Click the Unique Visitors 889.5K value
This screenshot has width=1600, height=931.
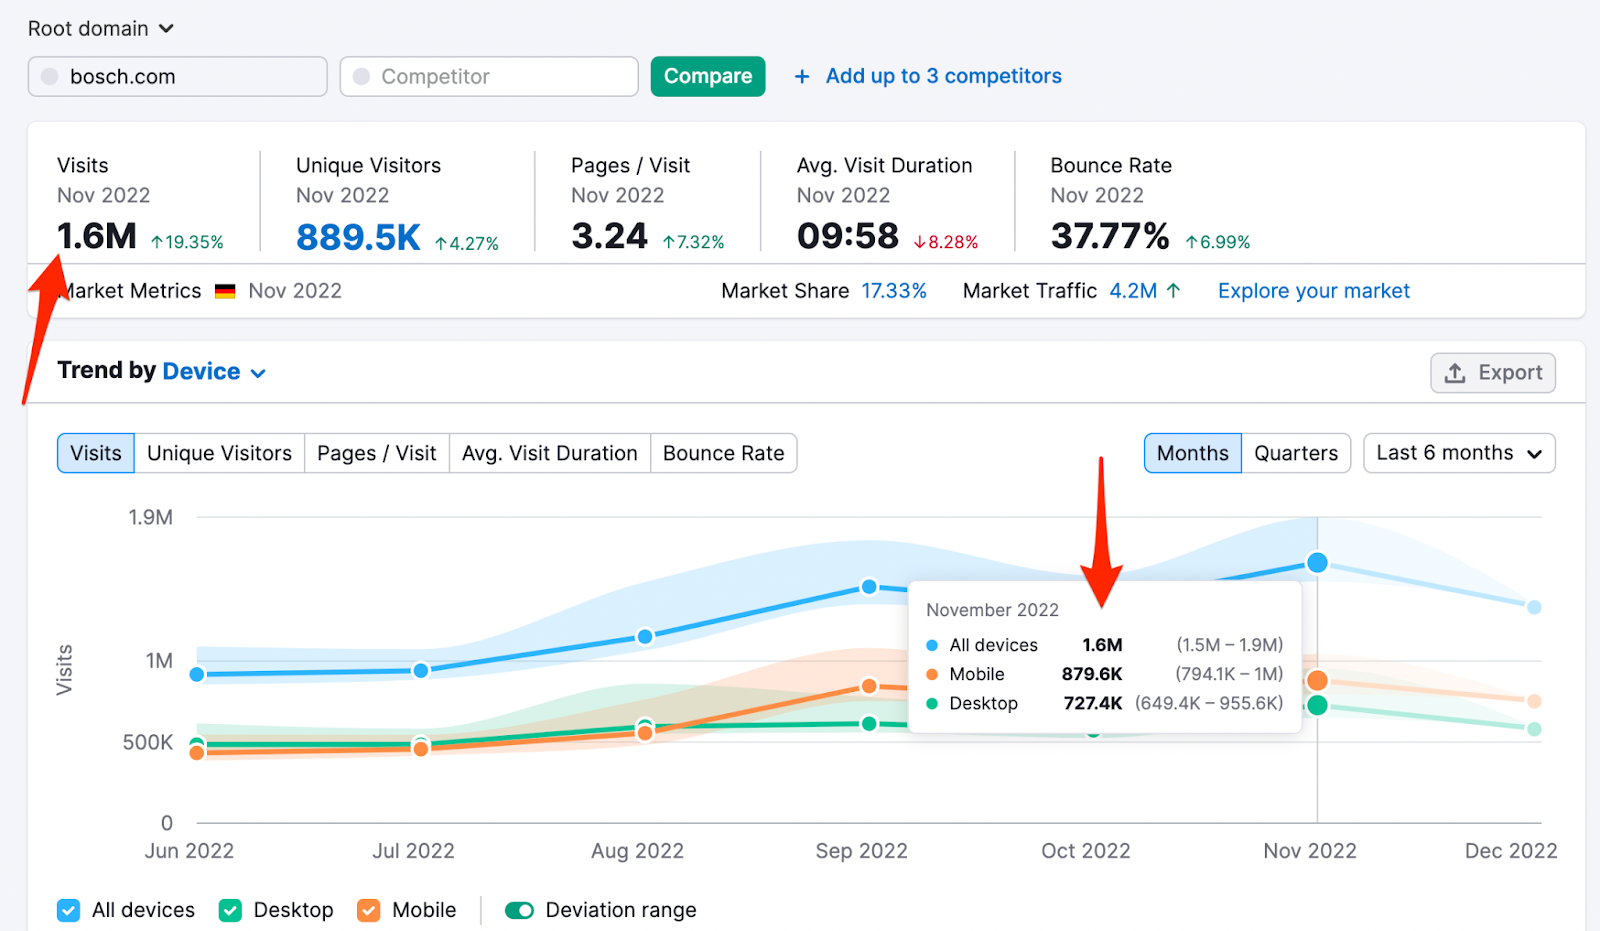pyautogui.click(x=358, y=237)
